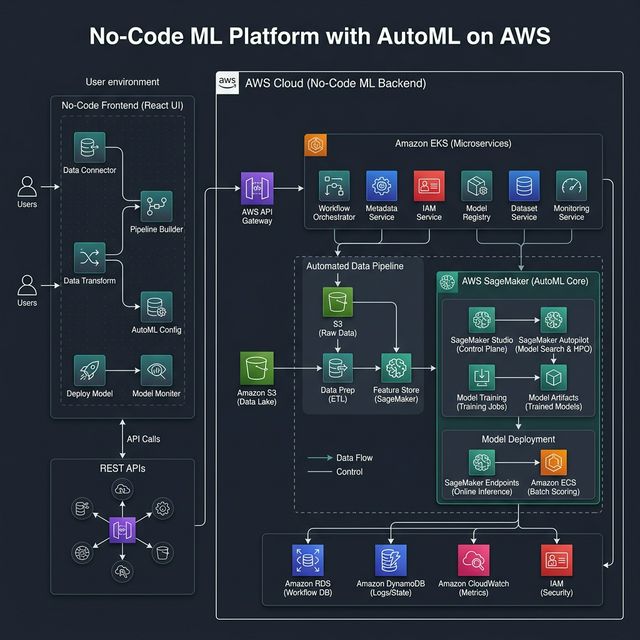Click 'Amazon EKS (Microservices)' title
The height and width of the screenshot is (640, 640).
point(453,144)
